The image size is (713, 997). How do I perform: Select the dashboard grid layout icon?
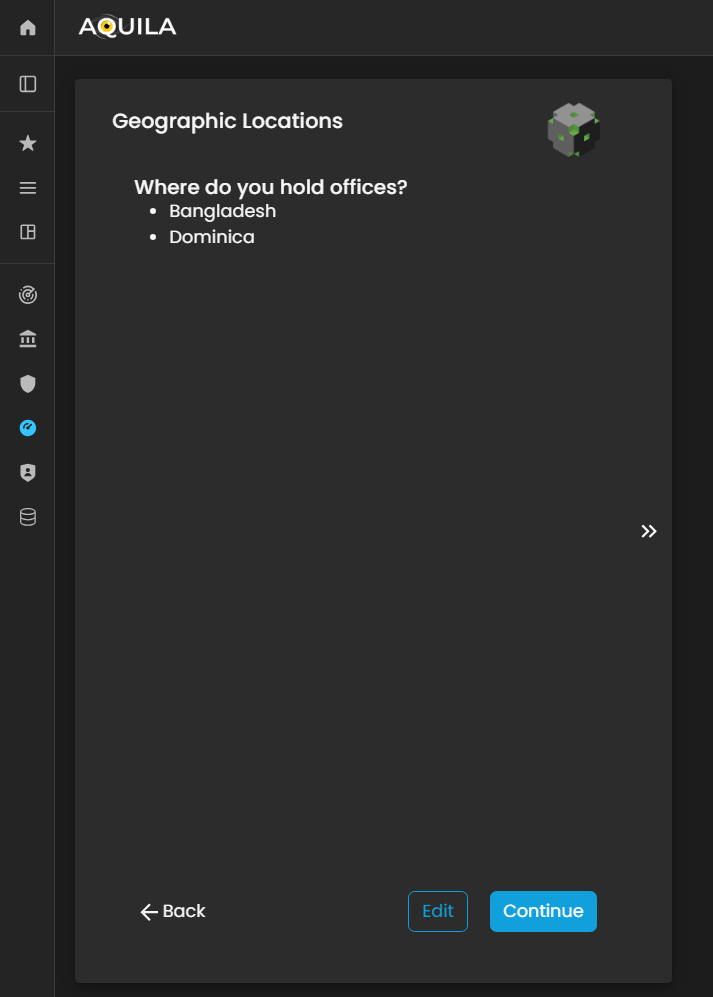pos(28,232)
